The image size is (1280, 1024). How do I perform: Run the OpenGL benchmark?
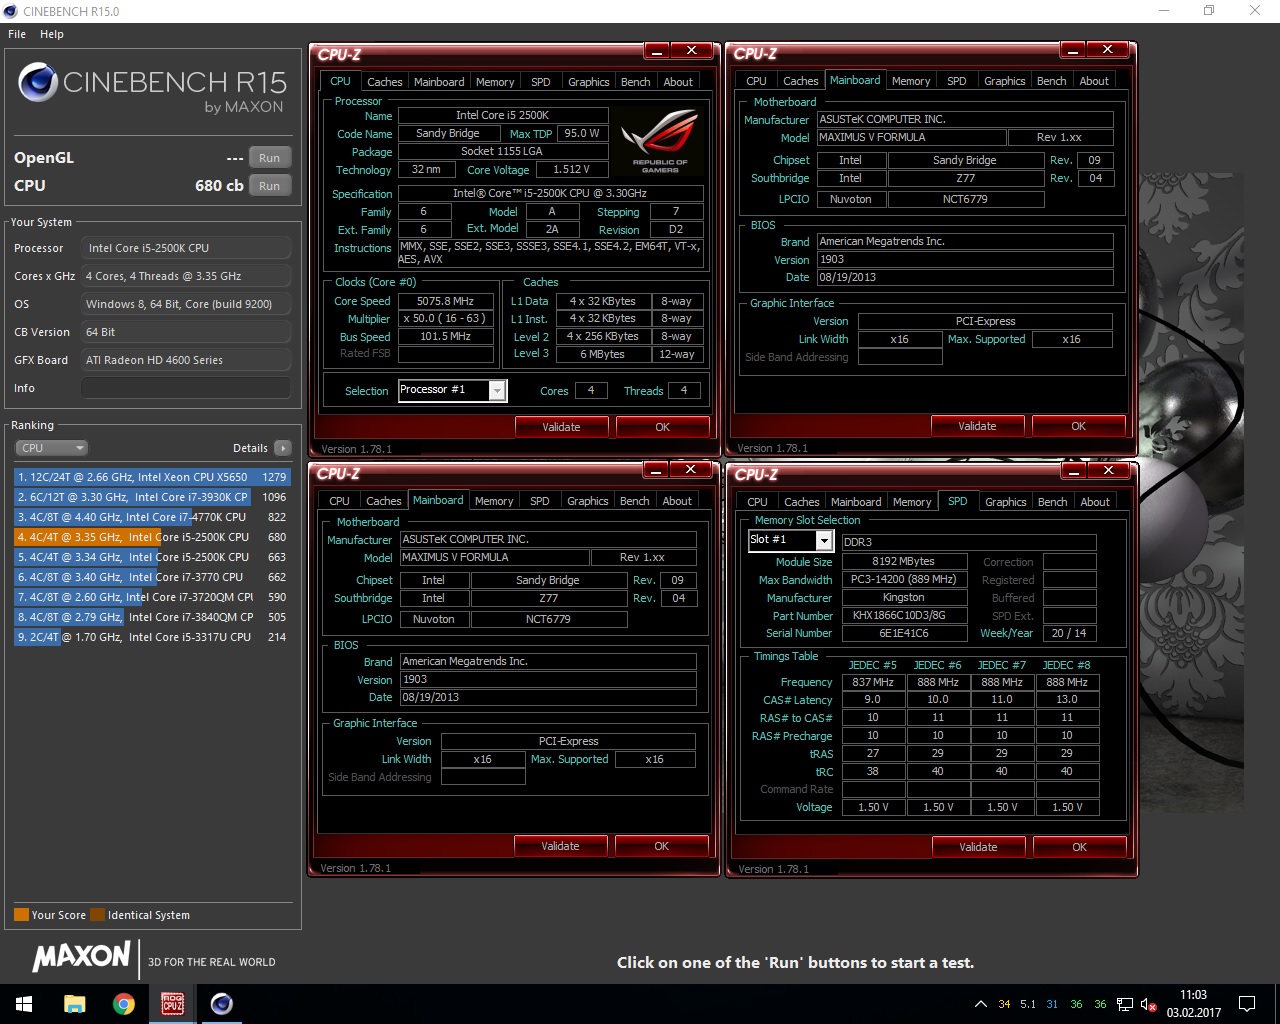tap(269, 158)
